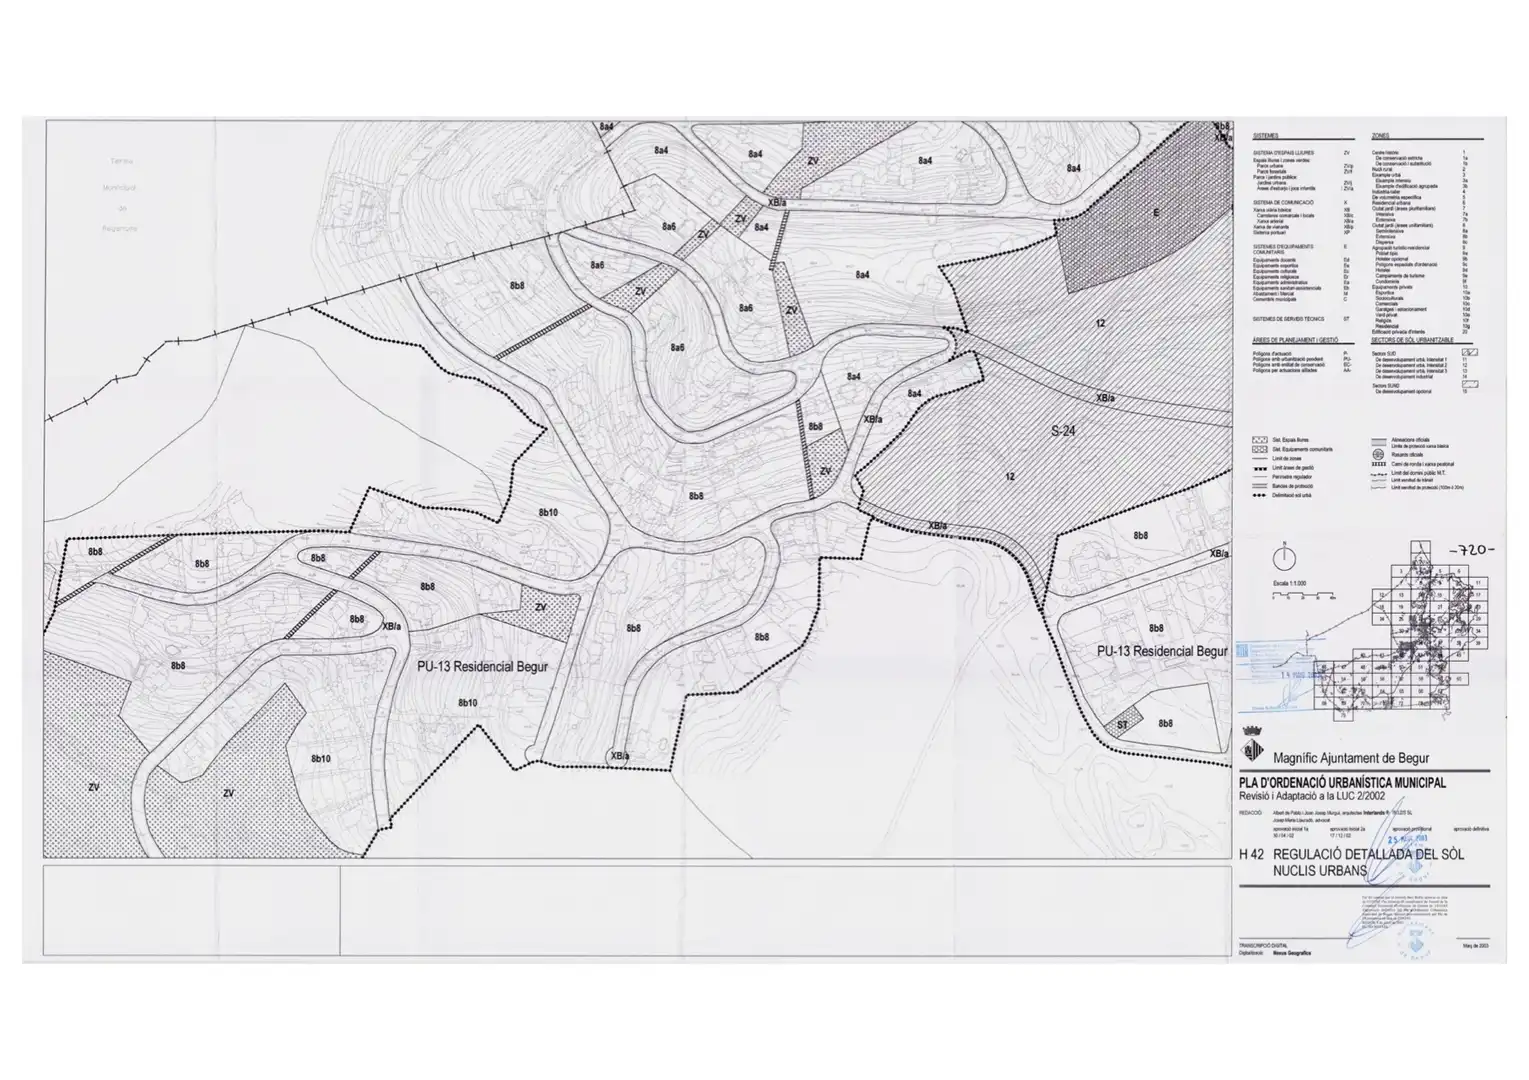The image size is (1529, 1080).
Task: Click ÀREES DE PLANEJAMENT I GESTIÓ heading
Action: 1294,340
